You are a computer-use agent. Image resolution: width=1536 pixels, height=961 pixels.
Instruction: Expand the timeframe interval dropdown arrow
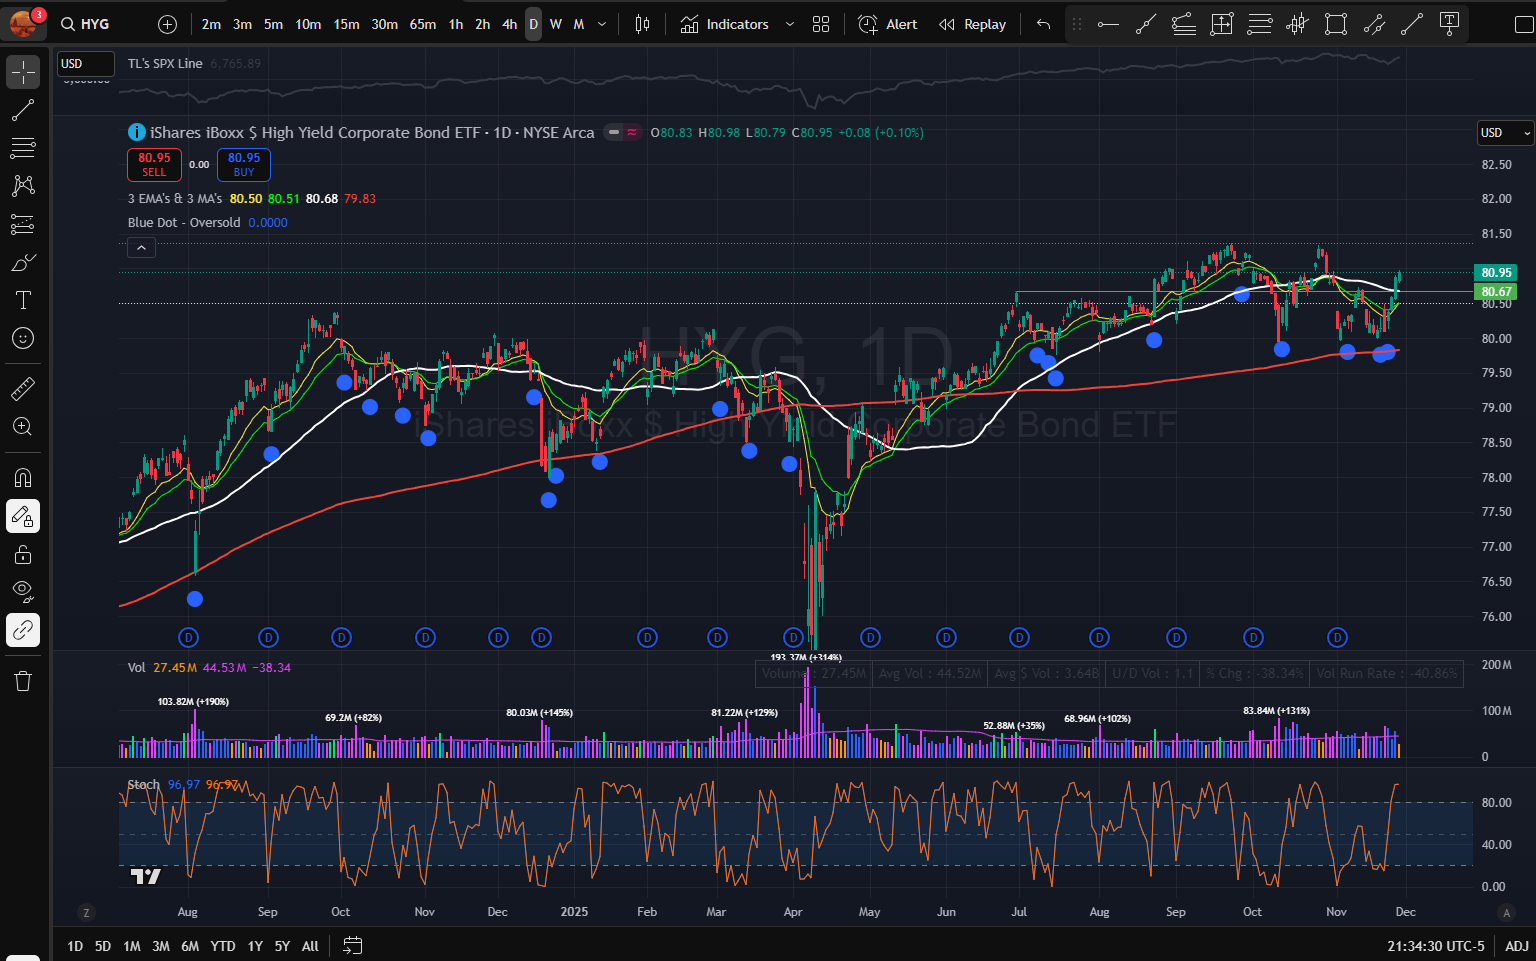pos(601,24)
